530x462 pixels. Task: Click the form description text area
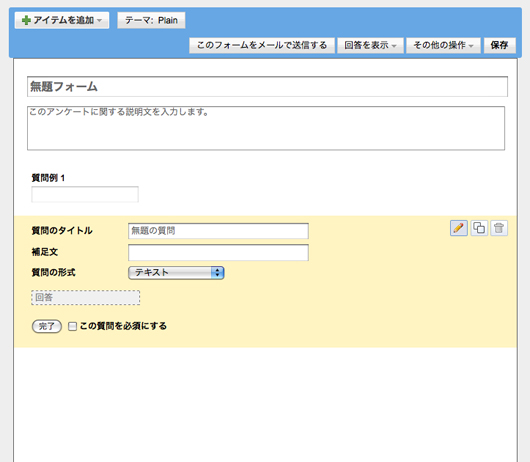click(x=266, y=128)
